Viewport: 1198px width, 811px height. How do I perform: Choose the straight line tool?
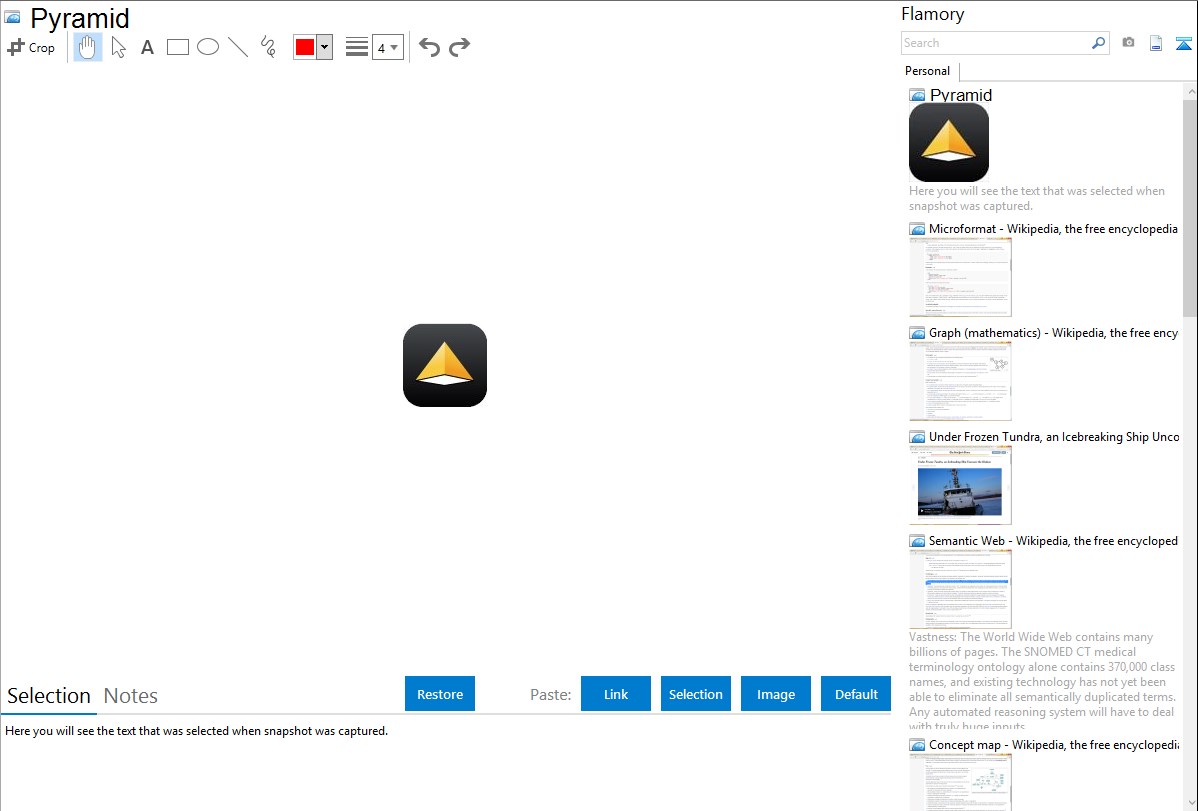tap(238, 47)
